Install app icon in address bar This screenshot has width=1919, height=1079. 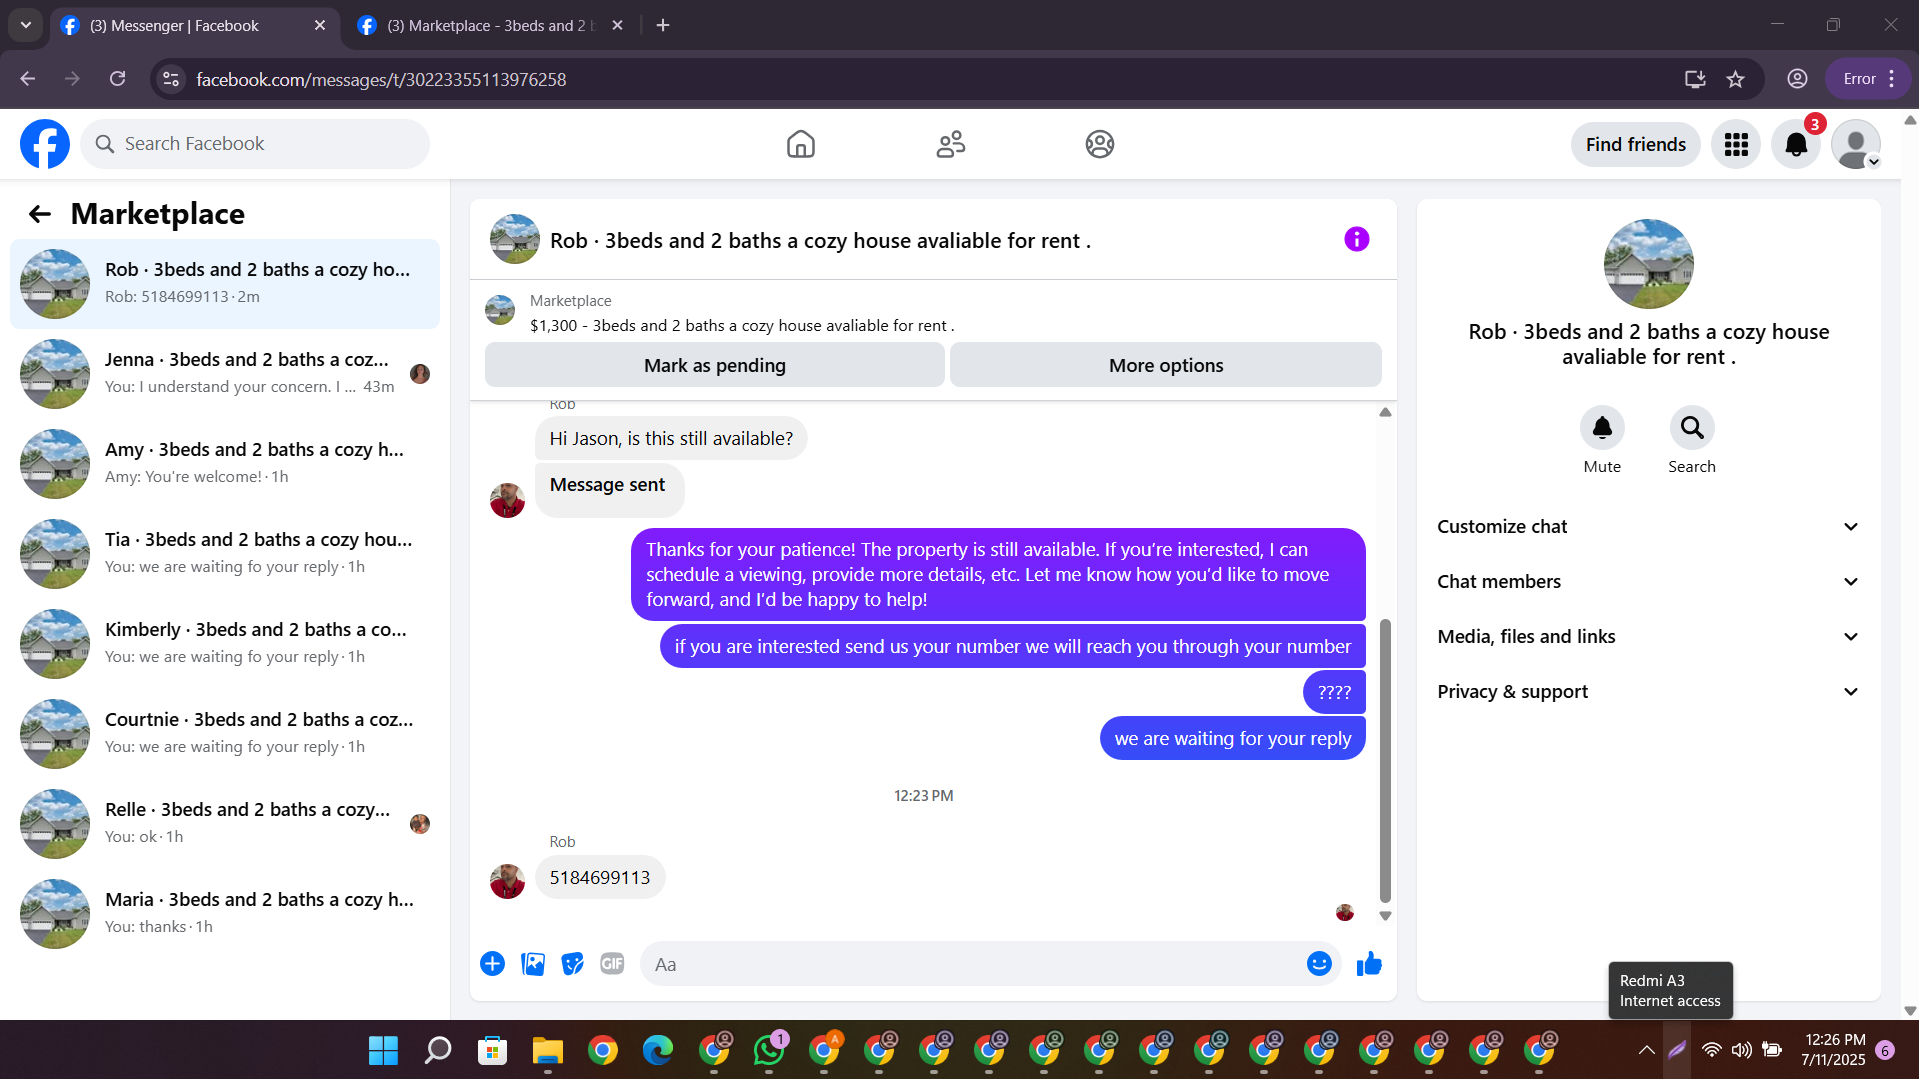1695,79
